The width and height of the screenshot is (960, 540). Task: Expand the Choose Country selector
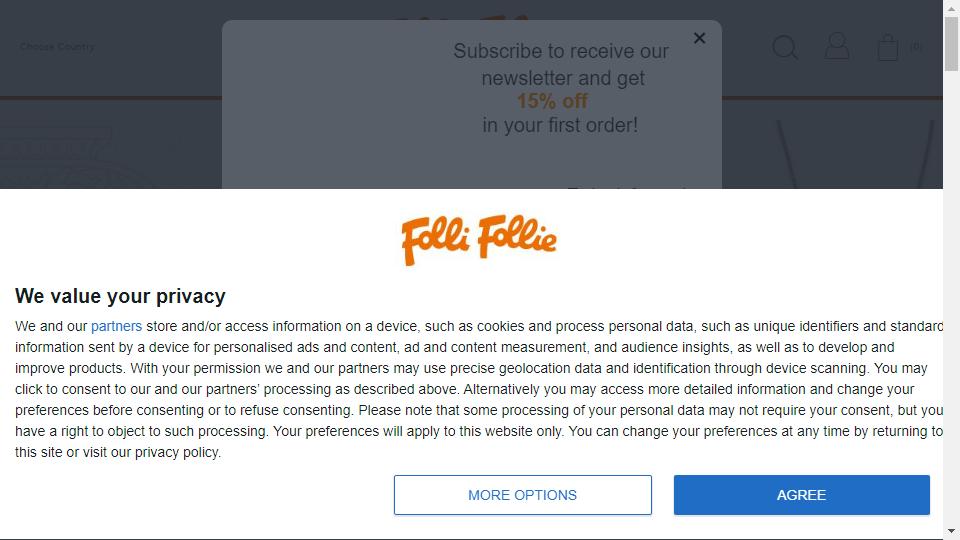[x=57, y=47]
